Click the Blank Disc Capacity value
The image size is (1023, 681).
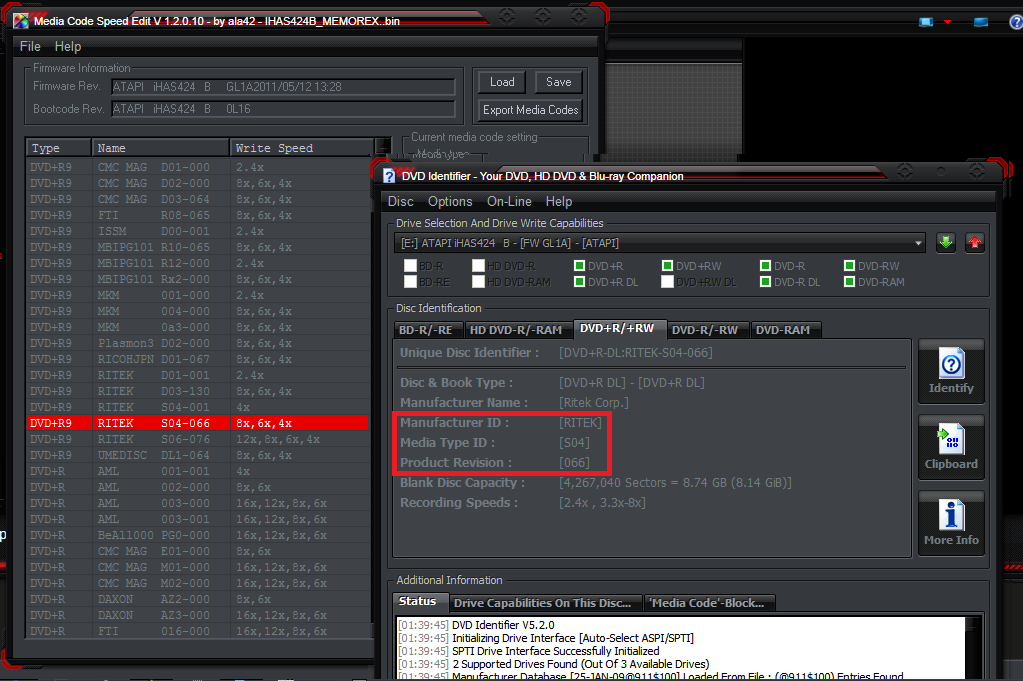675,483
